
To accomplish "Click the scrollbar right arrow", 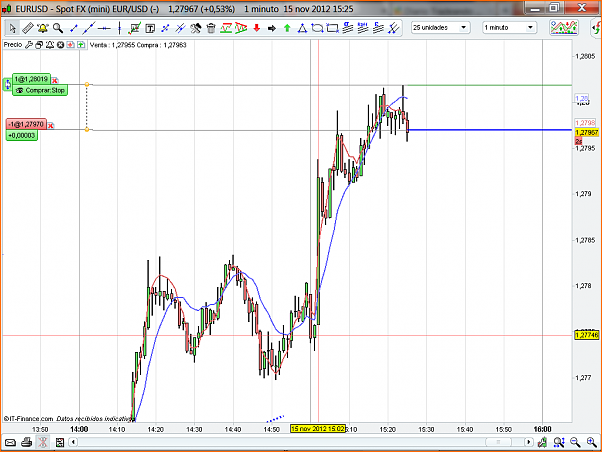I will point(529,442).
